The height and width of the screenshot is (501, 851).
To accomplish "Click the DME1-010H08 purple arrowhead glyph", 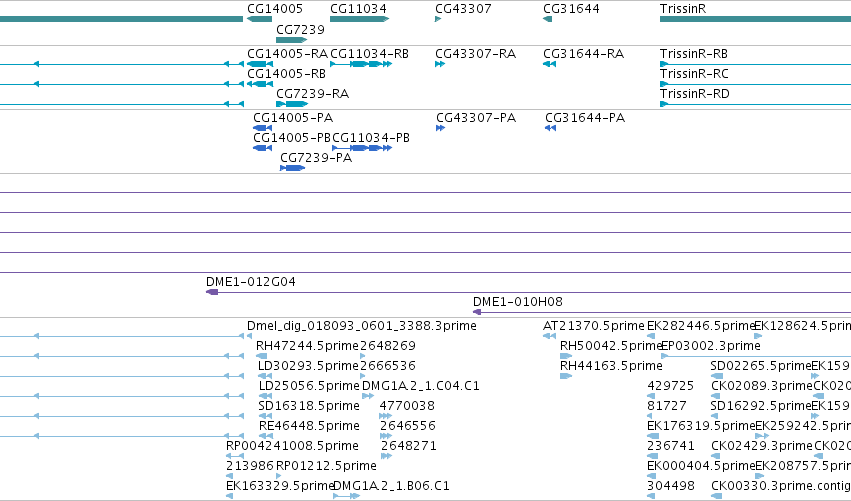I will pos(477,312).
